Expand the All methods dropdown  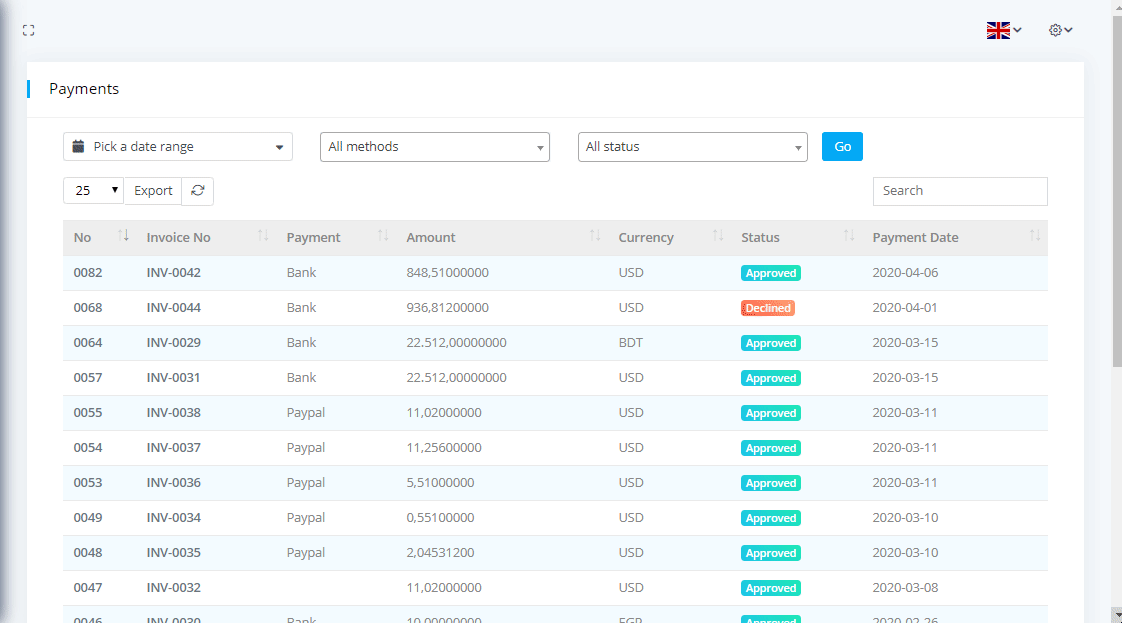(x=434, y=147)
